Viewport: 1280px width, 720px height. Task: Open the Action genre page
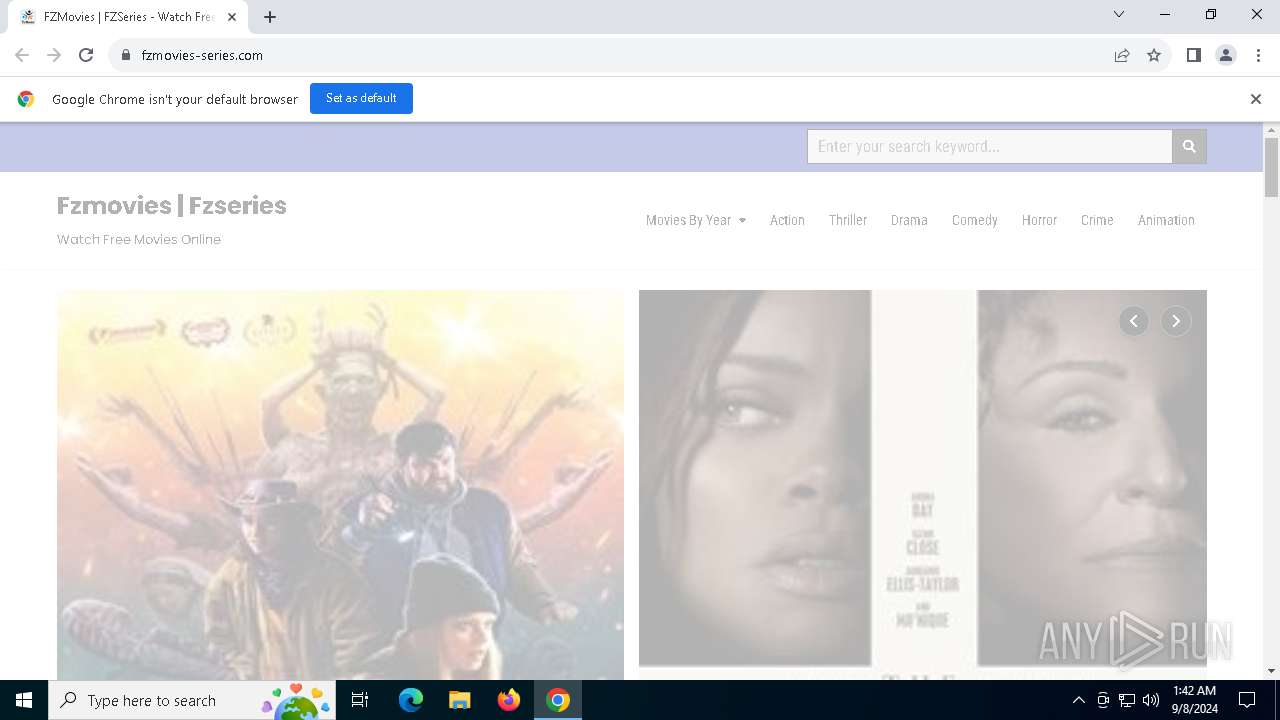tap(787, 220)
